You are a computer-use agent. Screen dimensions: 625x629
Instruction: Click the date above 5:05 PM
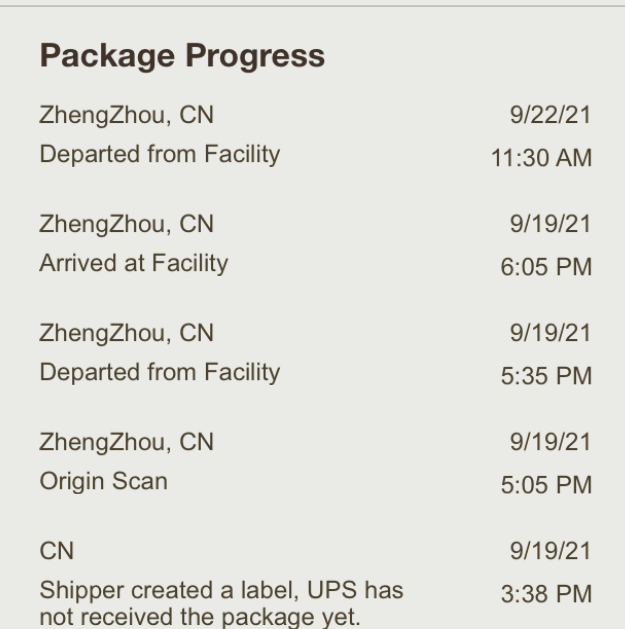pos(550,441)
